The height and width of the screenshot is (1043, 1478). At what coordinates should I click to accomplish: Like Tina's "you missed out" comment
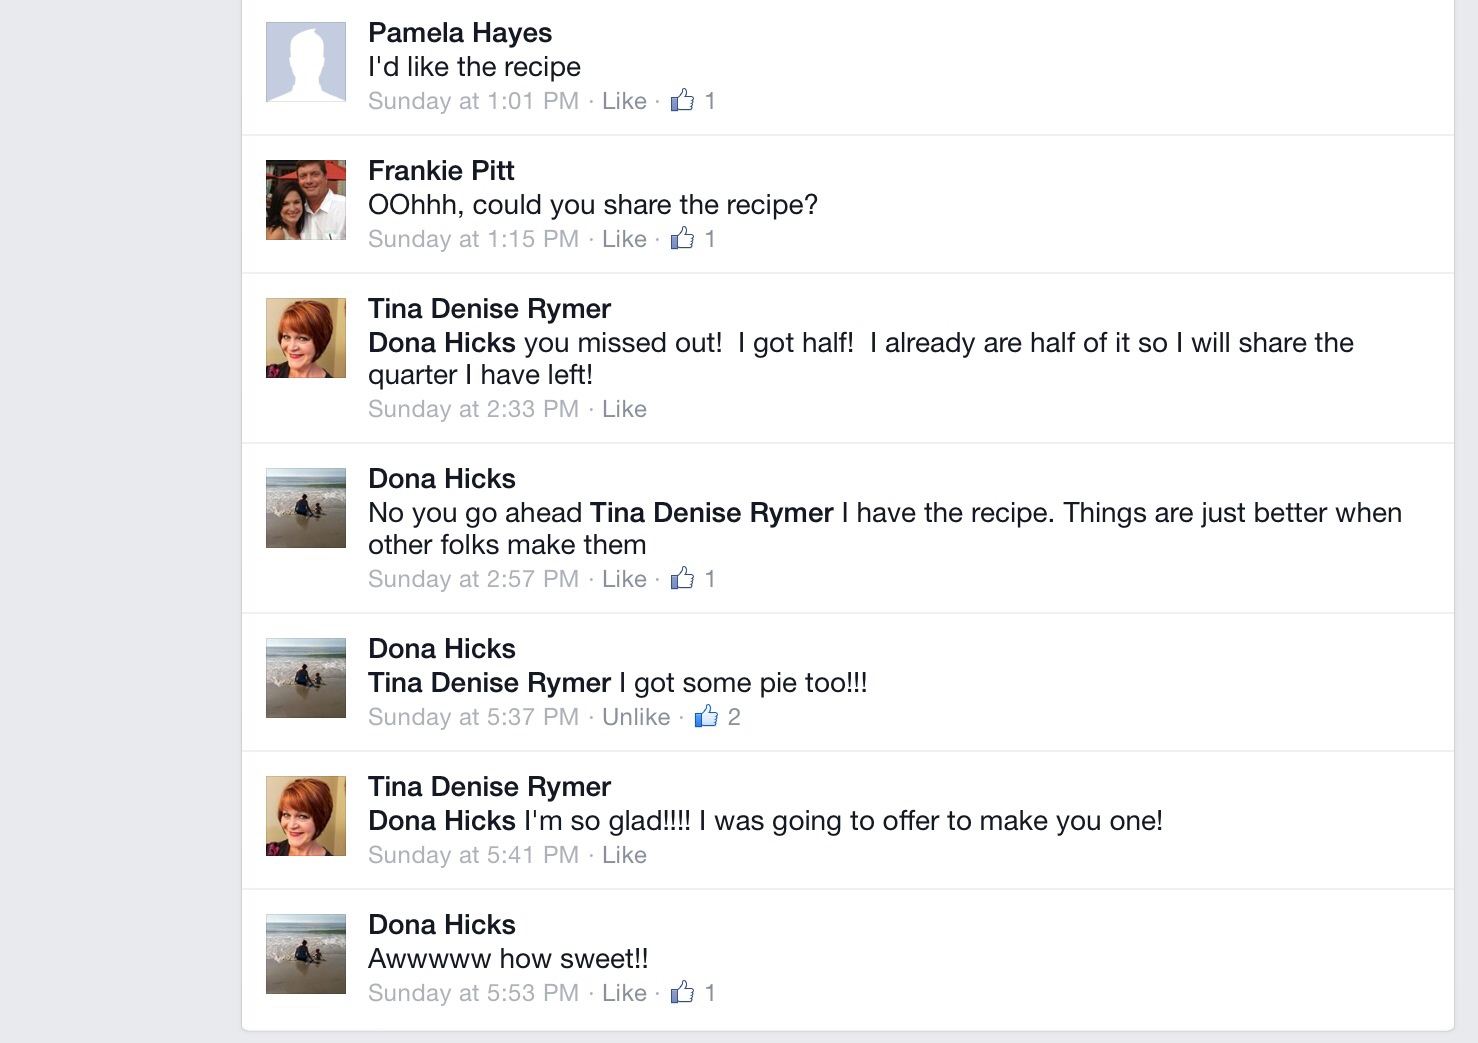[624, 409]
